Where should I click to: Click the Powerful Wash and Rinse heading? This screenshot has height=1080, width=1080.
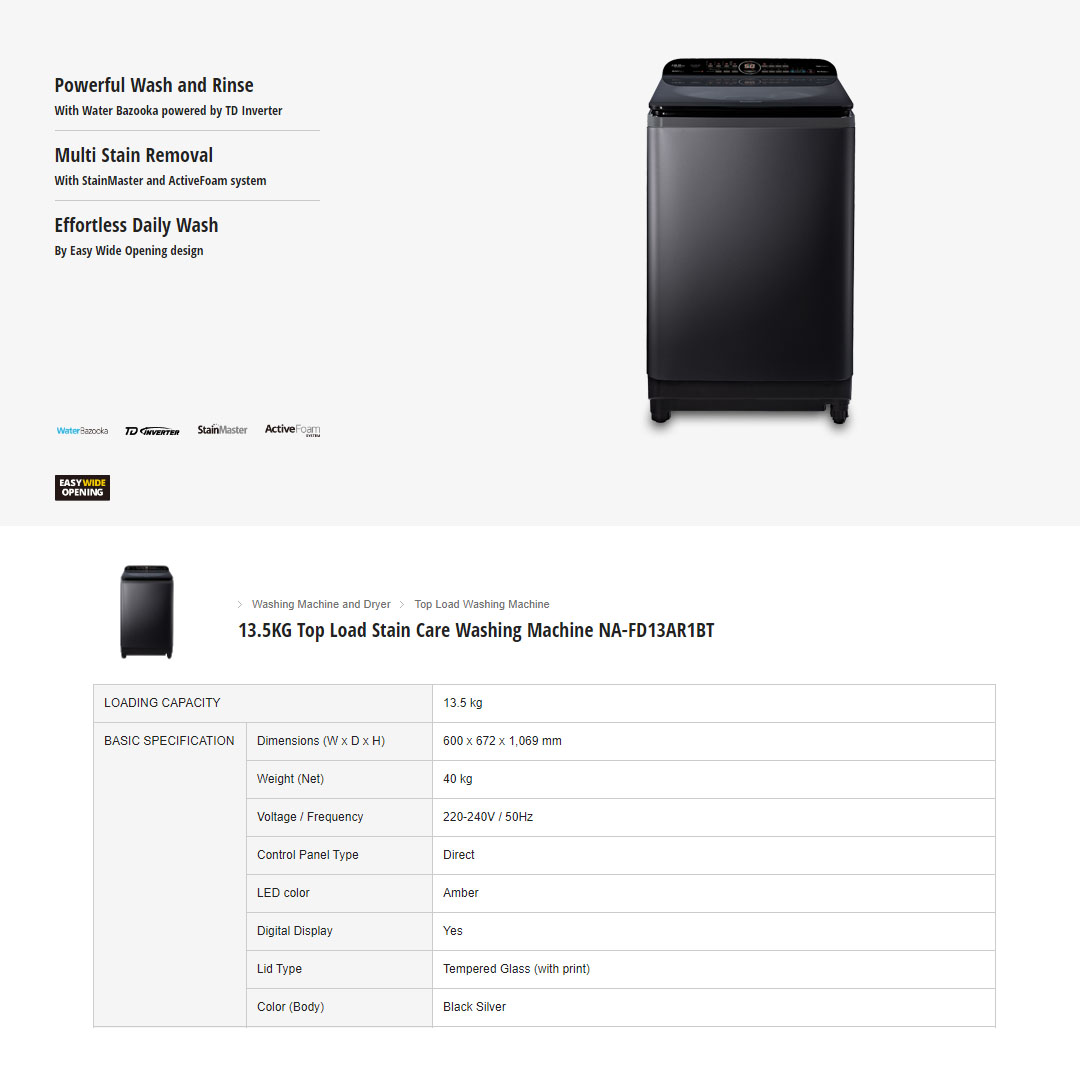tap(154, 86)
